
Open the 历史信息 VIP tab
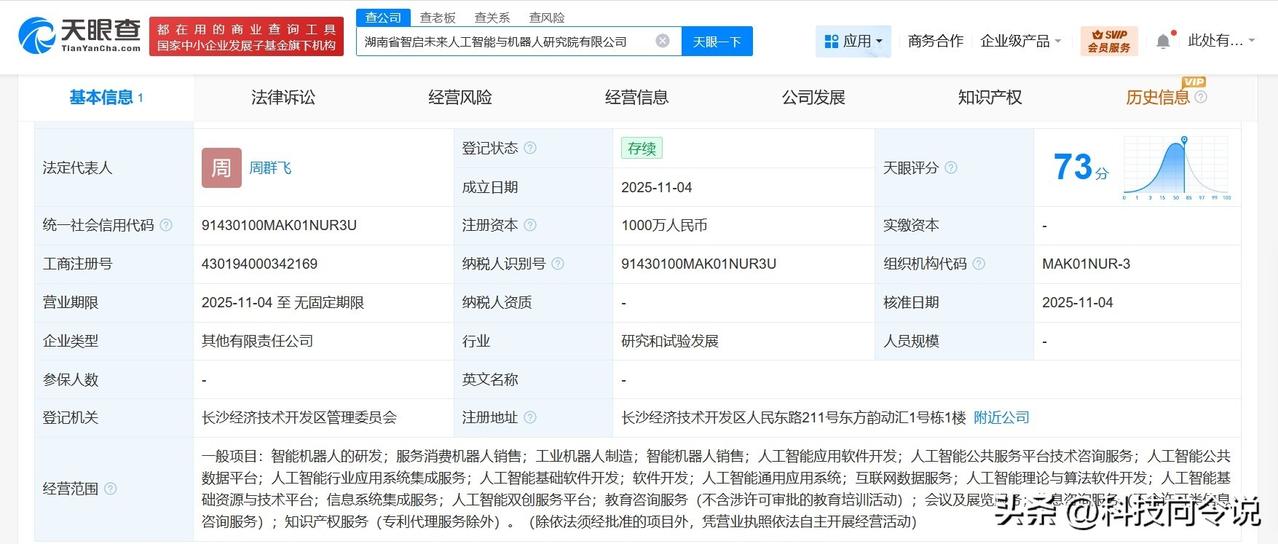tap(1158, 97)
